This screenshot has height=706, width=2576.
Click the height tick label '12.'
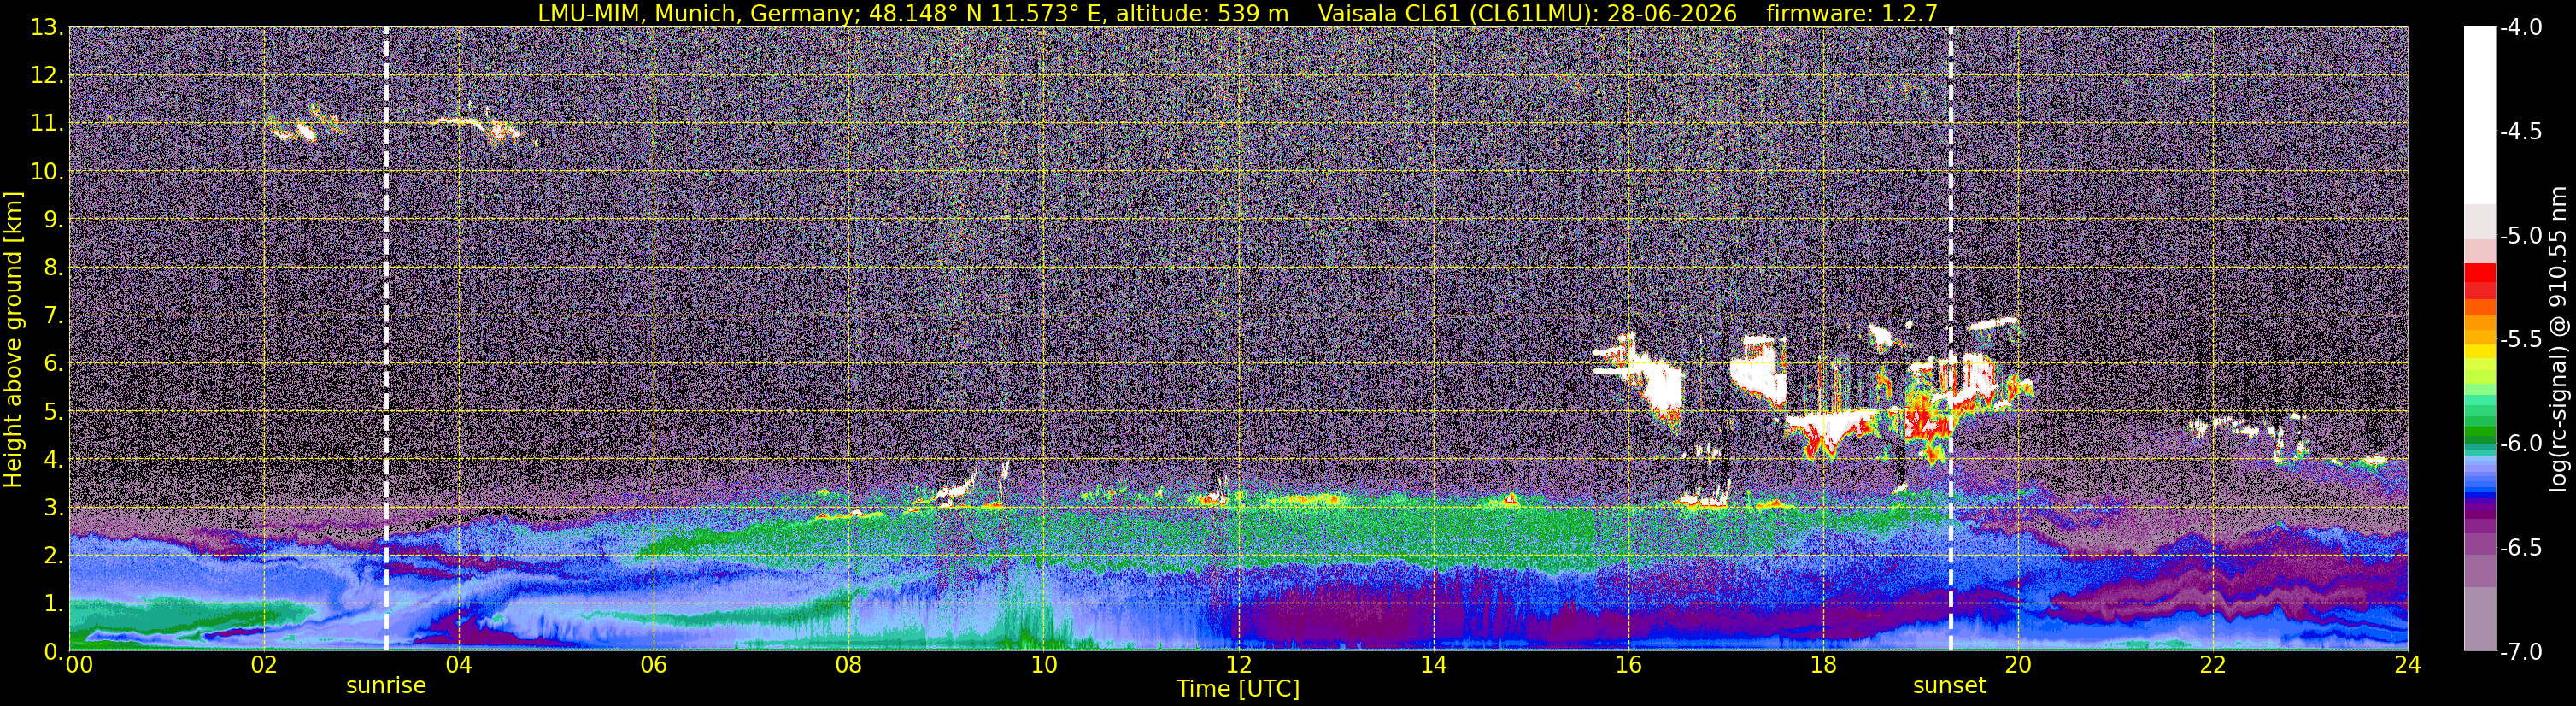pyautogui.click(x=47, y=76)
